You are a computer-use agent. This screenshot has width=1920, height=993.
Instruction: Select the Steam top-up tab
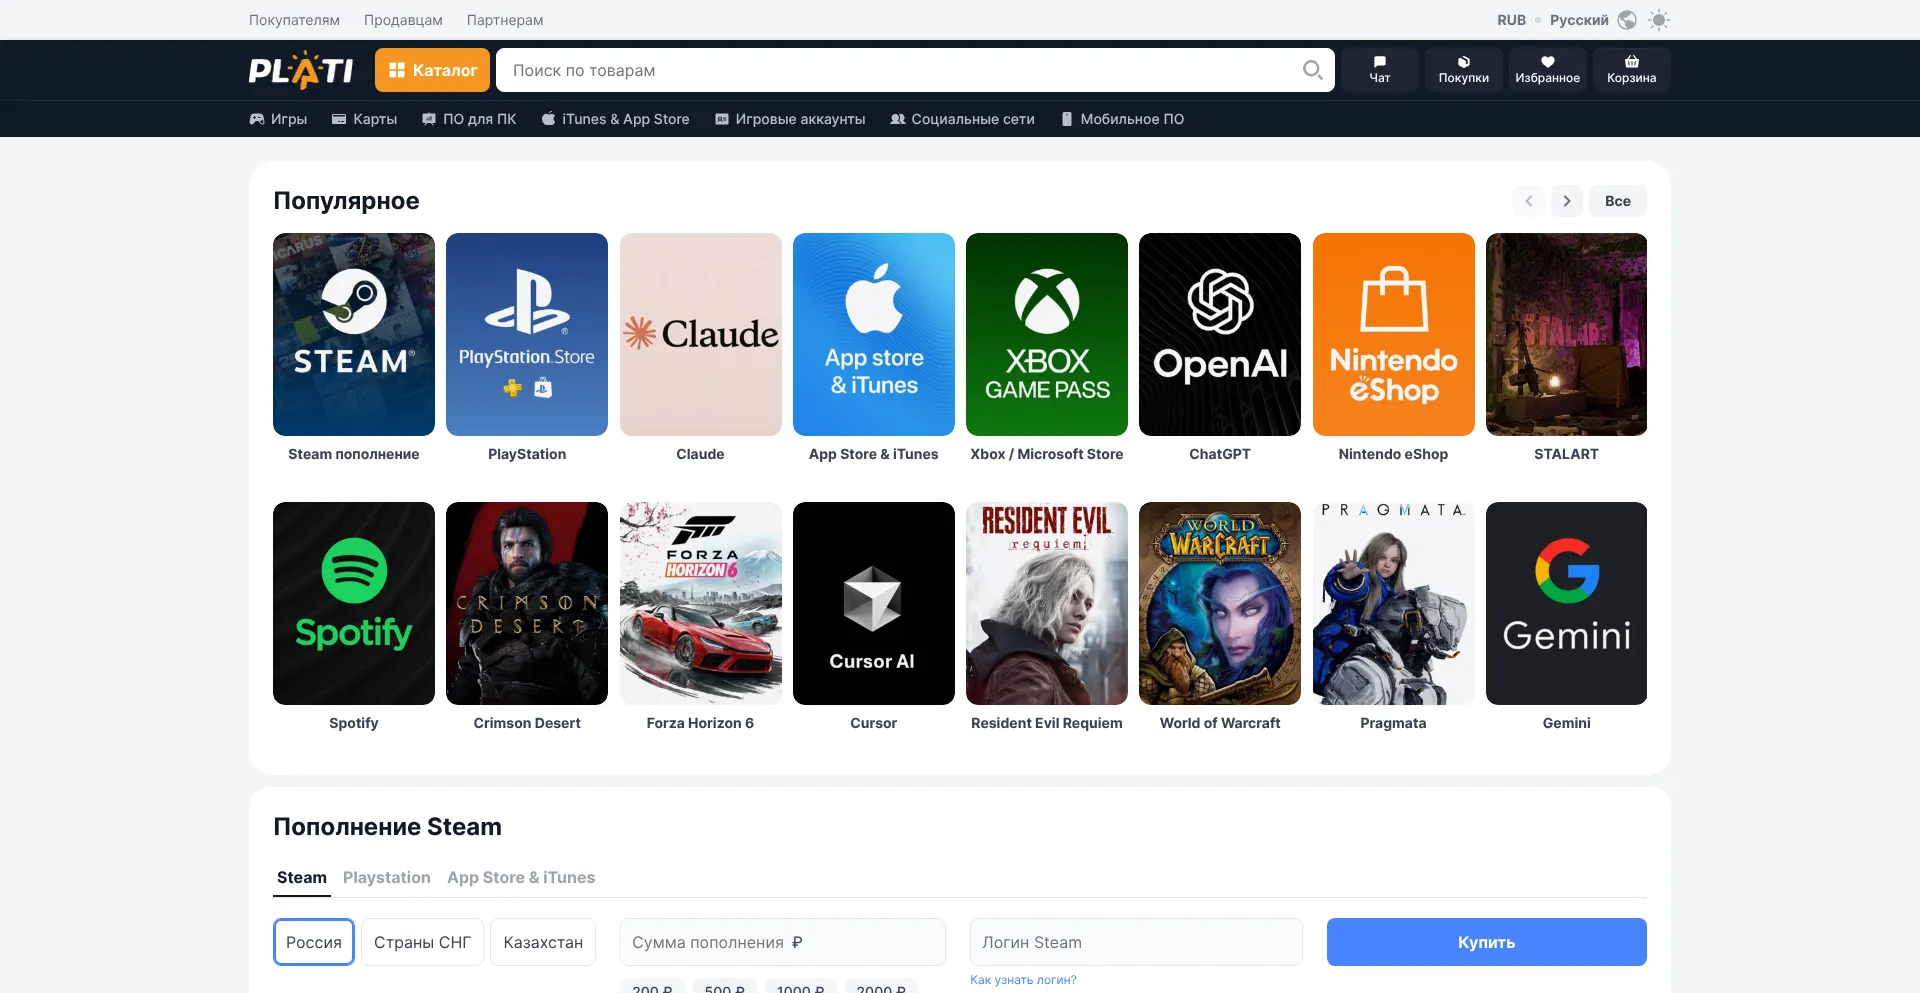pyautogui.click(x=302, y=877)
